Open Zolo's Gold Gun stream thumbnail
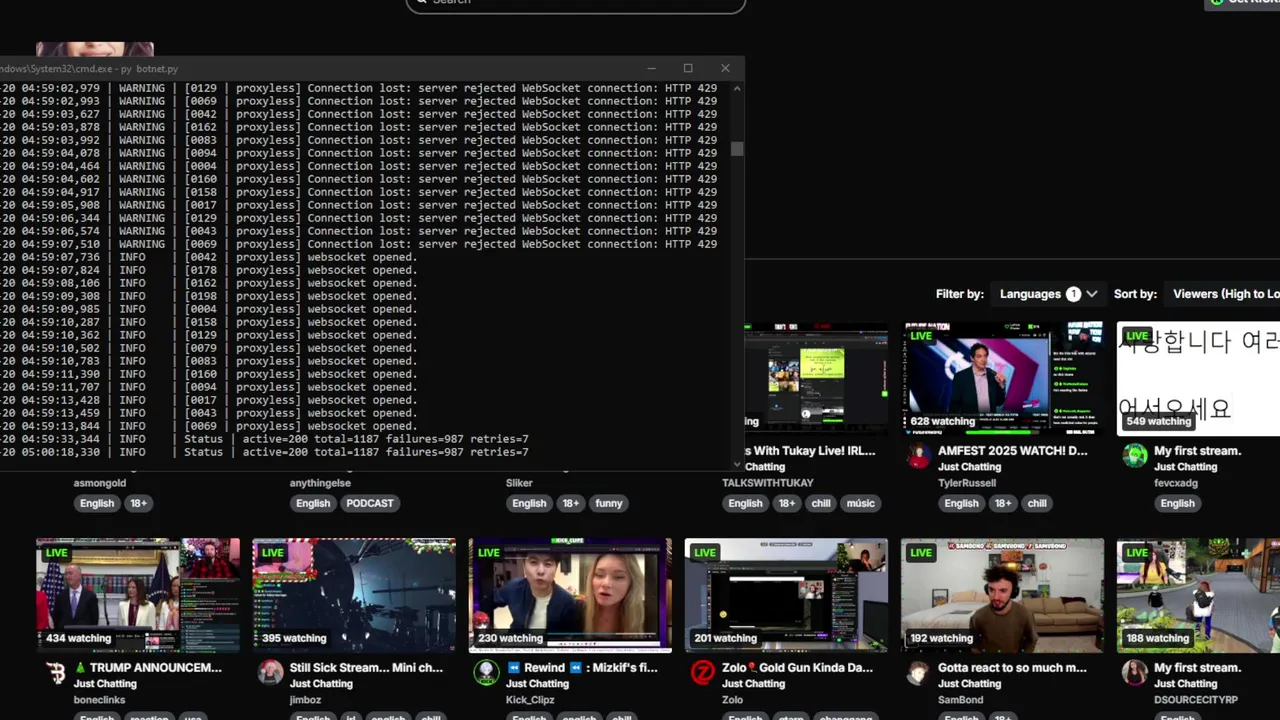1280x720 pixels. [786, 595]
